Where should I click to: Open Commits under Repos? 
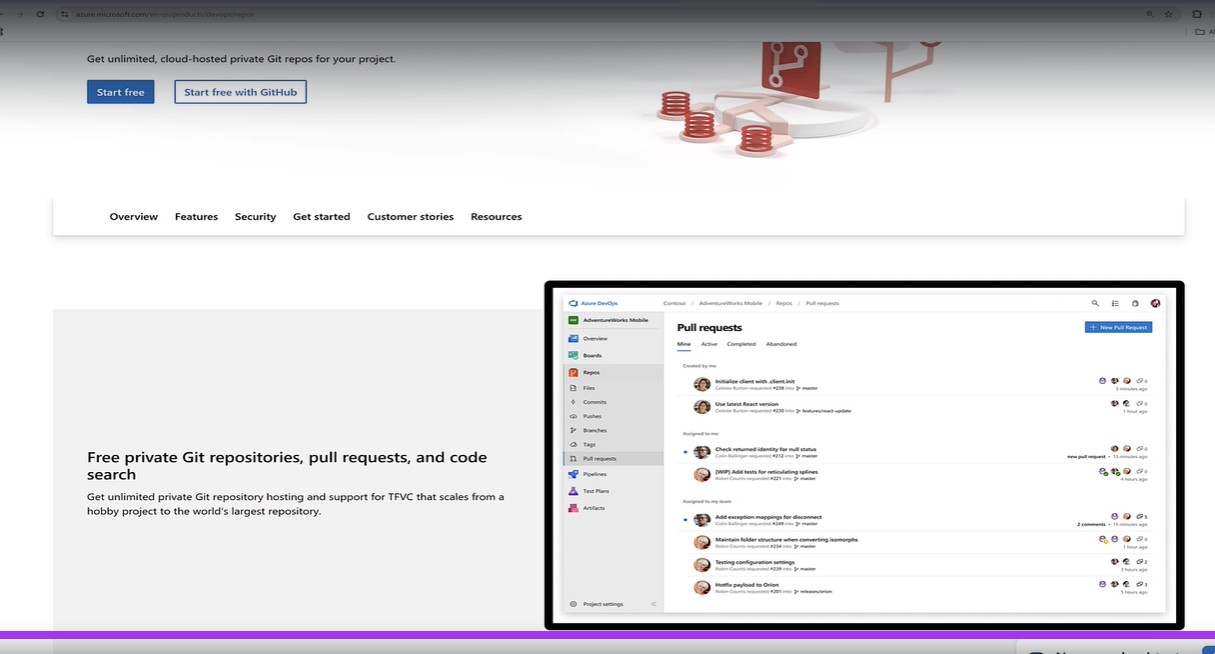594,402
